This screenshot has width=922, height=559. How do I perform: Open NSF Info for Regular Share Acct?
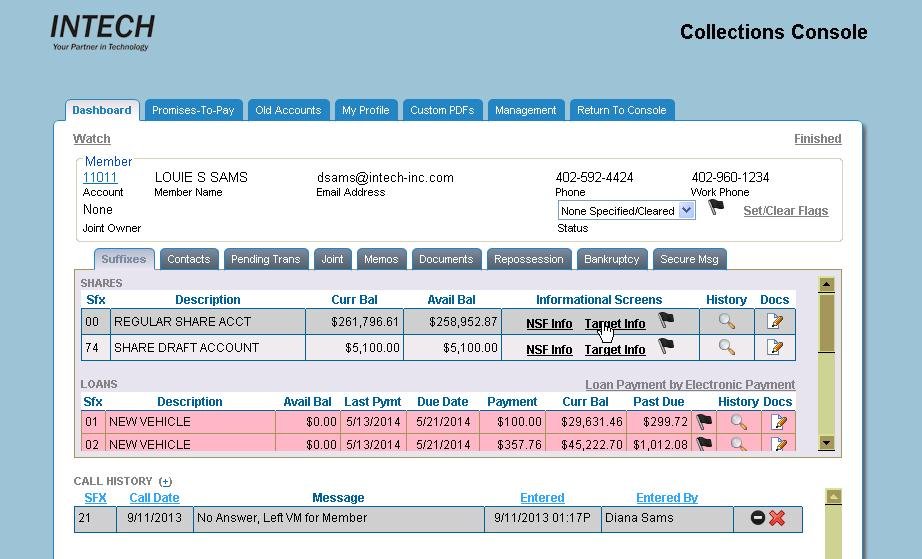coord(549,323)
